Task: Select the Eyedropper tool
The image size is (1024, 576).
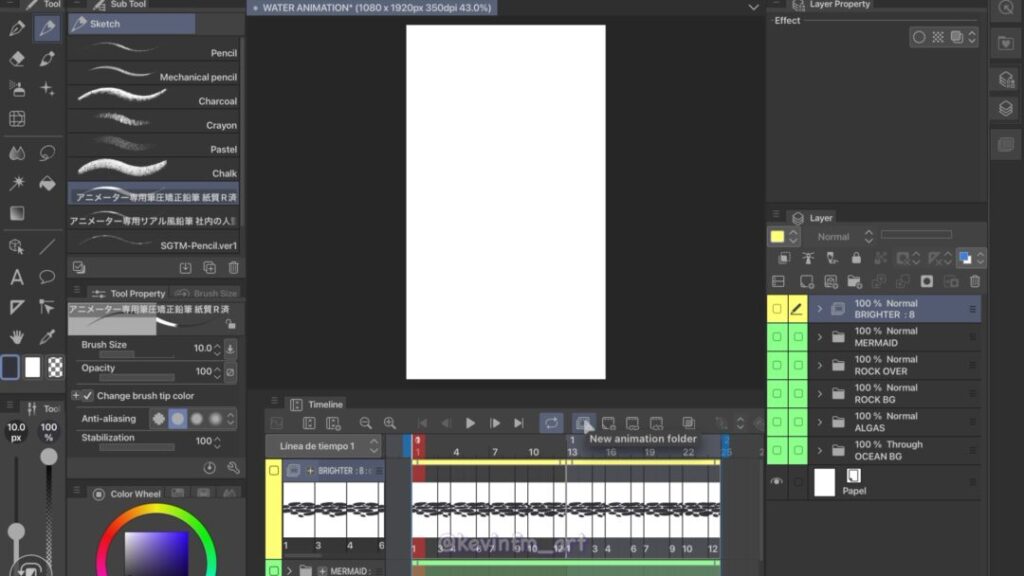Action: click(x=47, y=337)
